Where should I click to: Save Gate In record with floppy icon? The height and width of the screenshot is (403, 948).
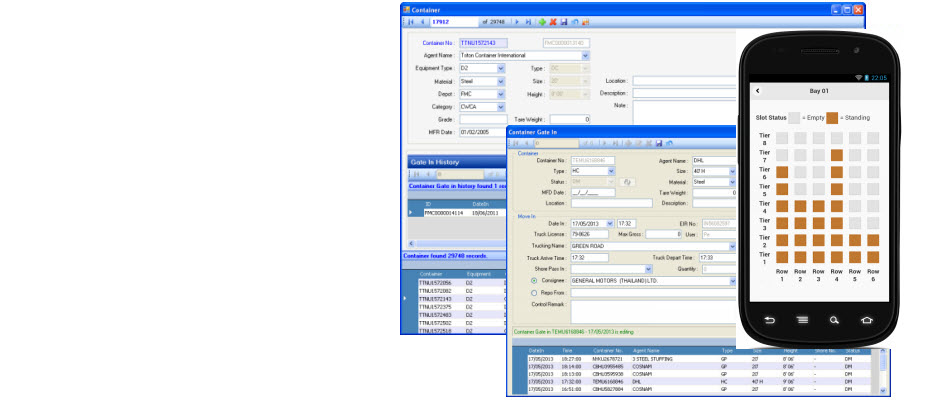point(659,143)
